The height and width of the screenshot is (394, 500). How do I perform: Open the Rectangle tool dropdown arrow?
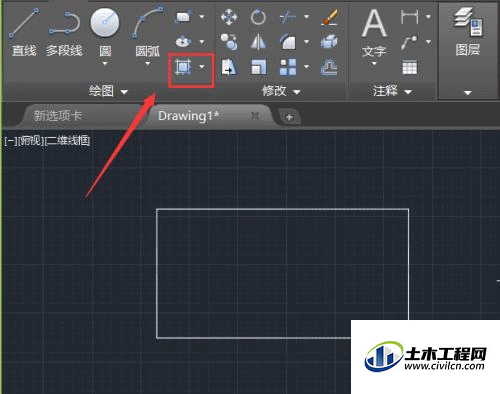[x=202, y=16]
